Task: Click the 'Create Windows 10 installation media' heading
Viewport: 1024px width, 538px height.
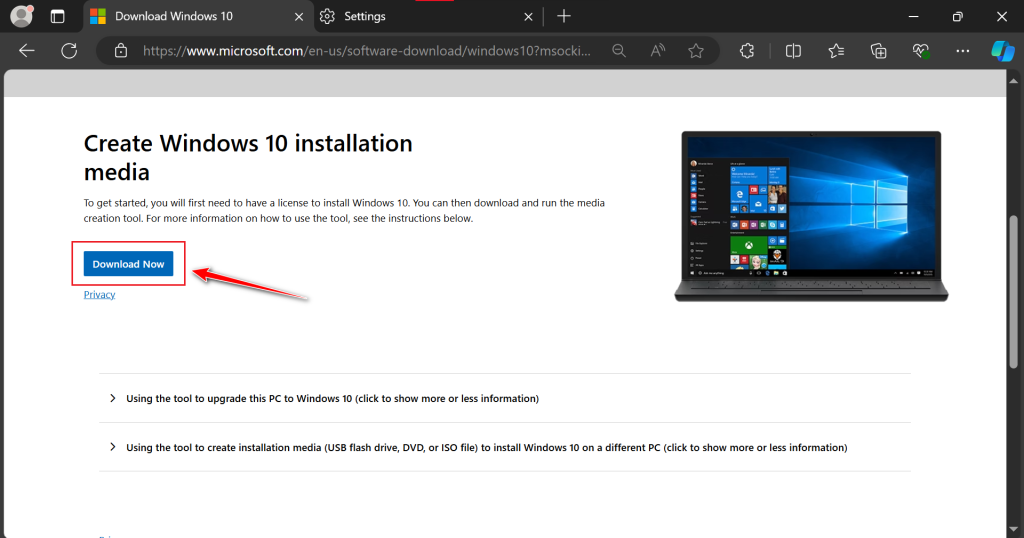Action: click(x=248, y=157)
